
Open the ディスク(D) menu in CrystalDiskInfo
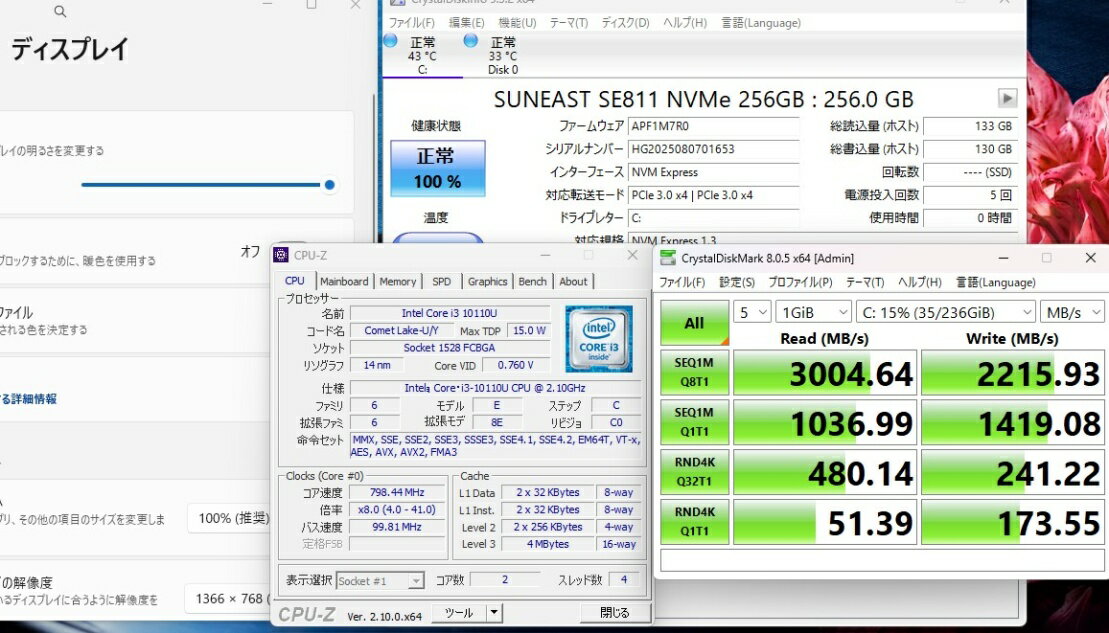coord(625,22)
